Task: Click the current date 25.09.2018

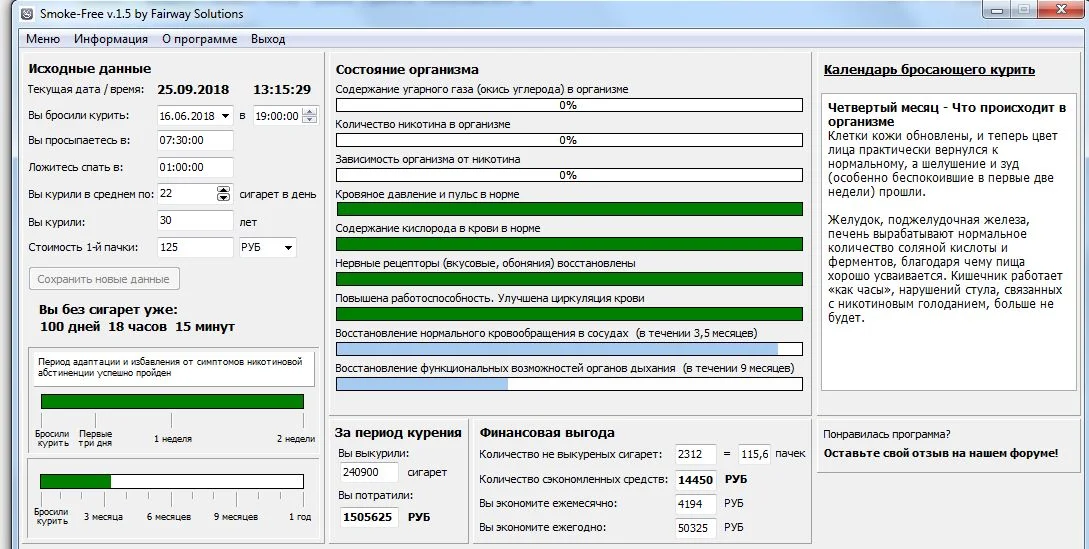Action: point(193,90)
